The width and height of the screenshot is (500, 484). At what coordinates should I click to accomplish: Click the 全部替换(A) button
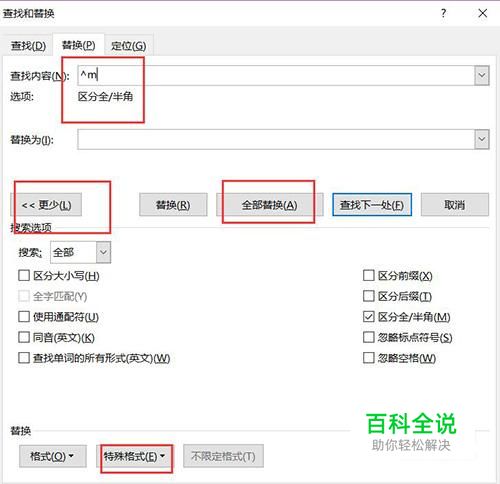pos(269,205)
